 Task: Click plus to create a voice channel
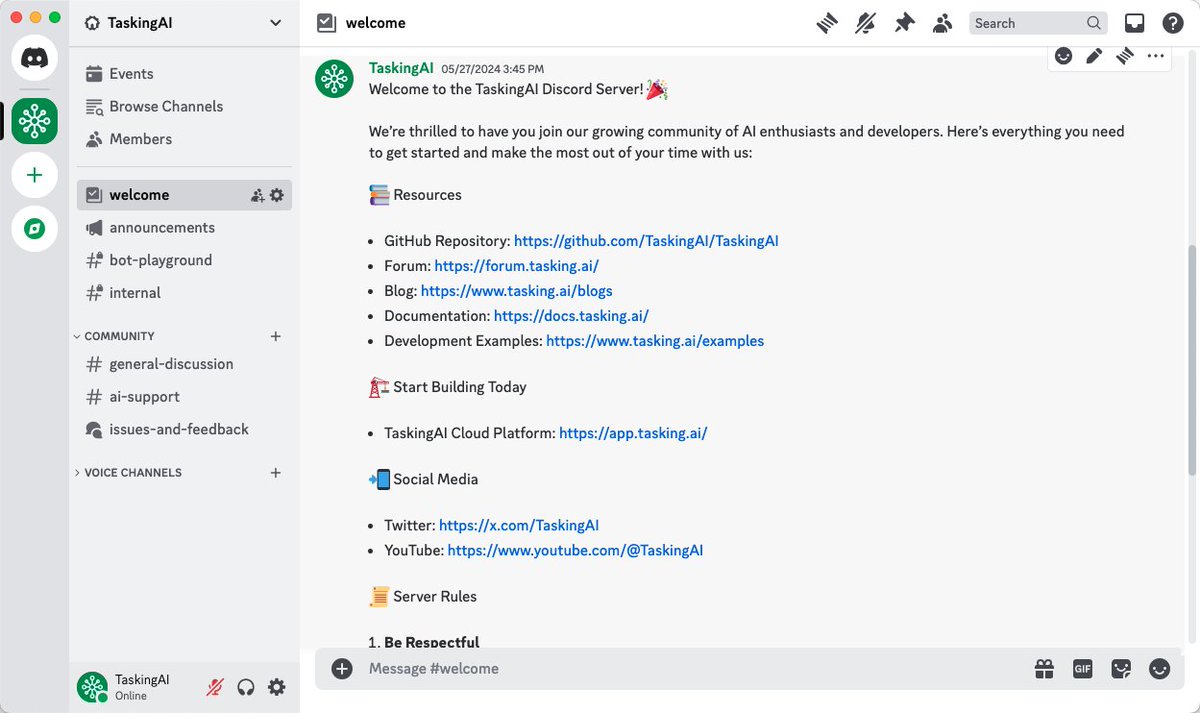pyautogui.click(x=276, y=472)
